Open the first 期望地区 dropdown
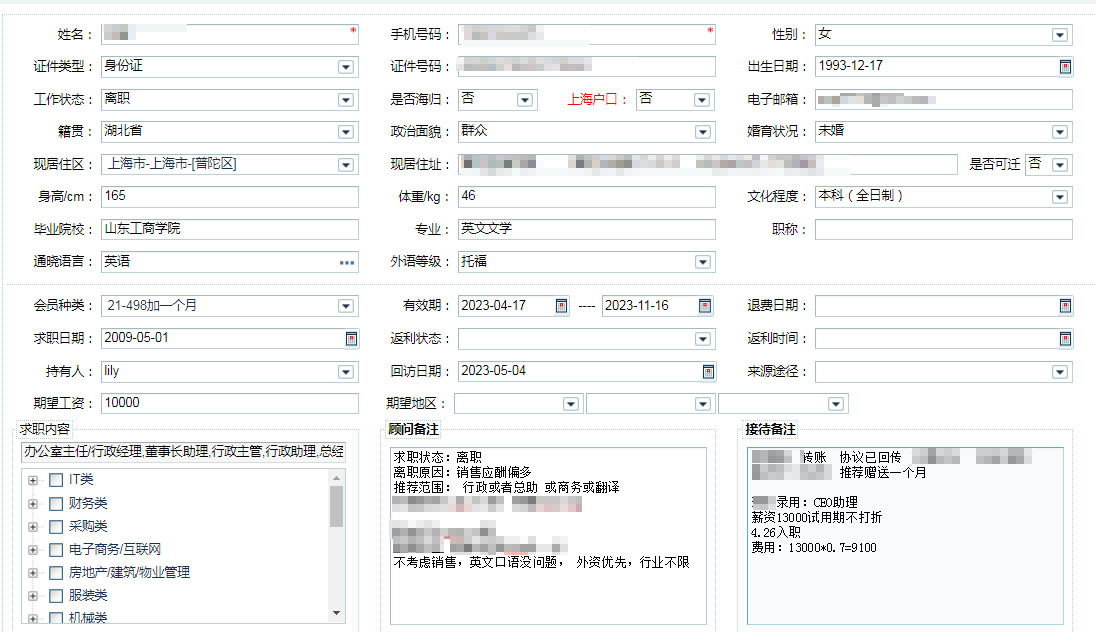The width and height of the screenshot is (1096, 632). click(570, 404)
